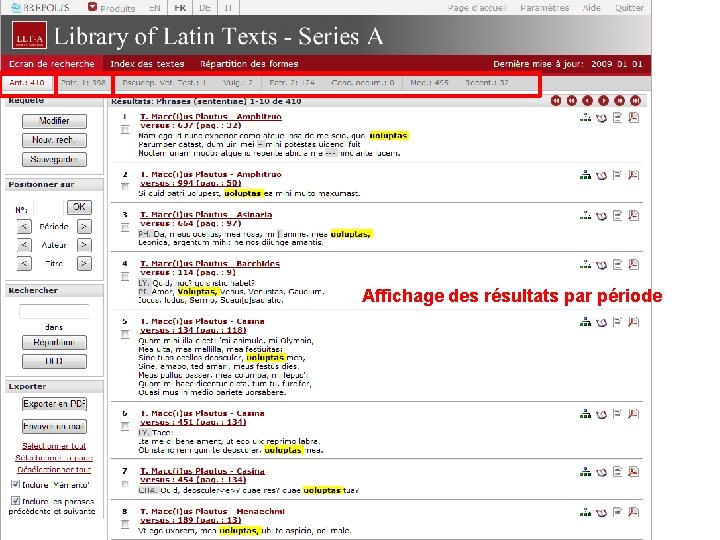Image resolution: width=720 pixels, height=540 pixels.
Task: Jump forward several pages with the double-forward button
Action: click(x=619, y=101)
